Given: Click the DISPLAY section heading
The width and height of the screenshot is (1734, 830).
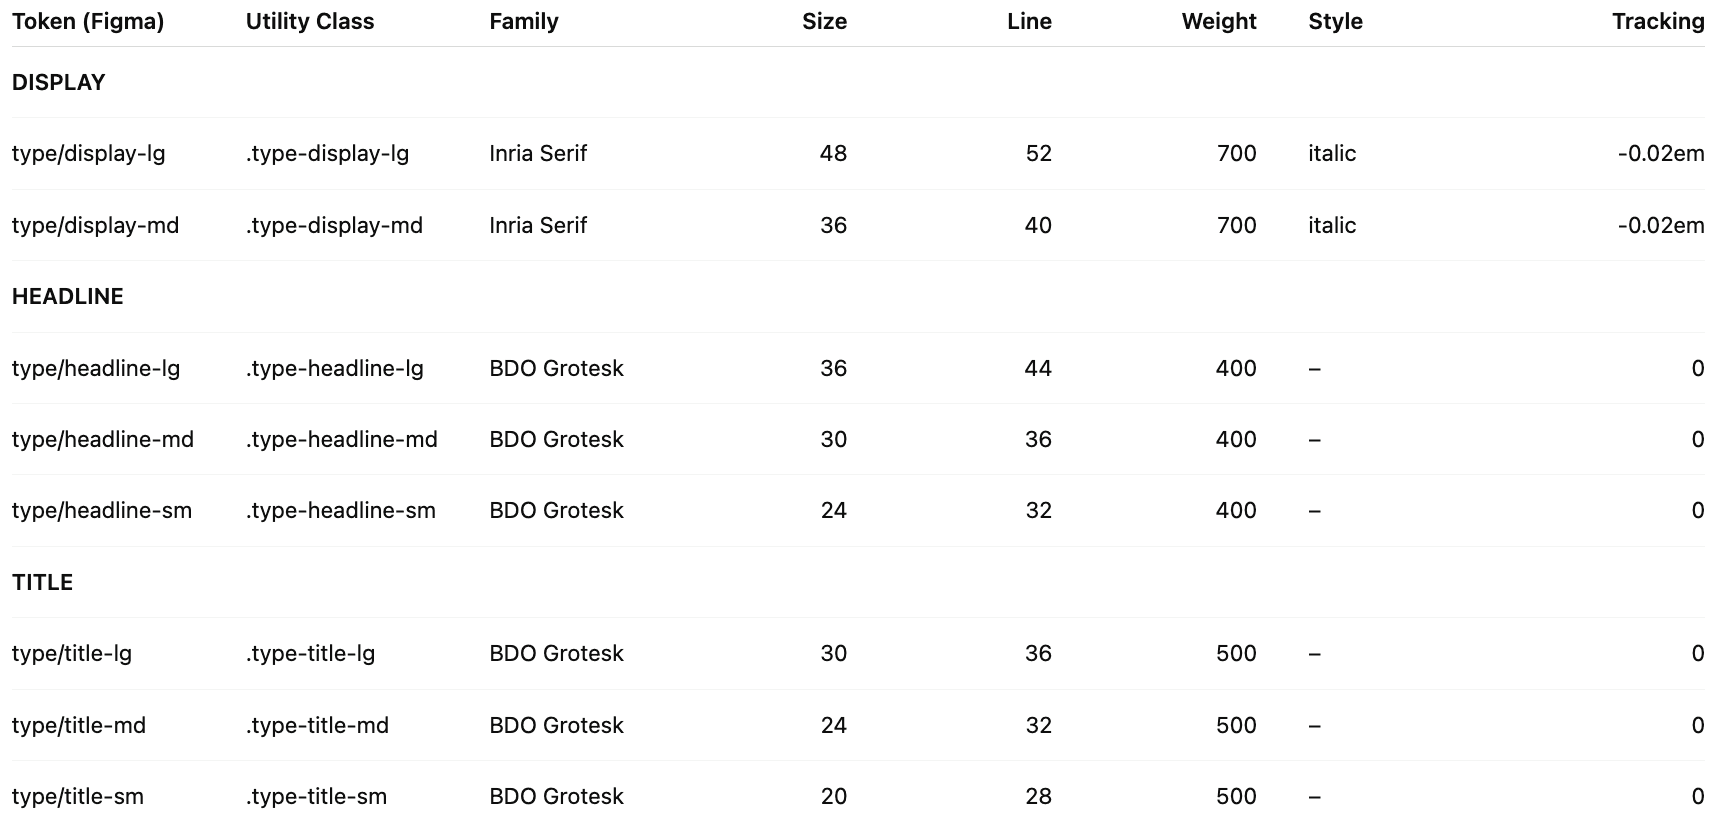Looking at the screenshot, I should pyautogui.click(x=58, y=83).
